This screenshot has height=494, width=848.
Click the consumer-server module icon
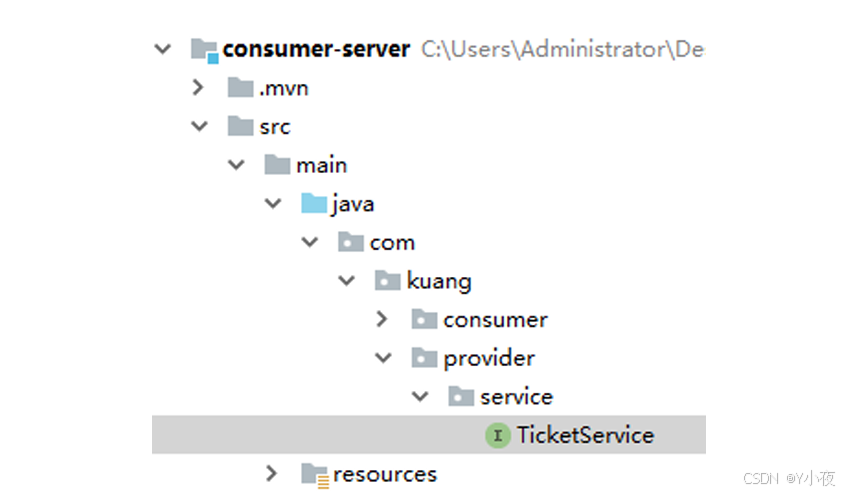tap(204, 49)
